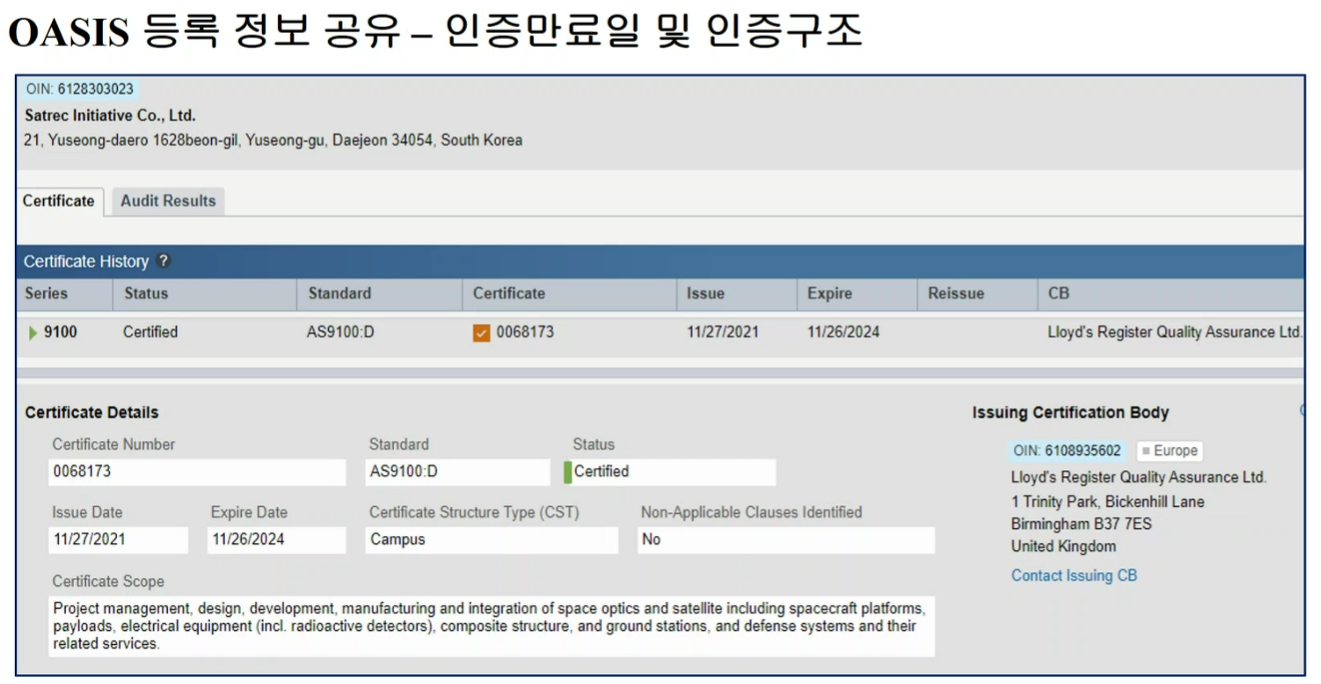
Task: Click the green Certified status indicator
Action: pyautogui.click(x=568, y=472)
